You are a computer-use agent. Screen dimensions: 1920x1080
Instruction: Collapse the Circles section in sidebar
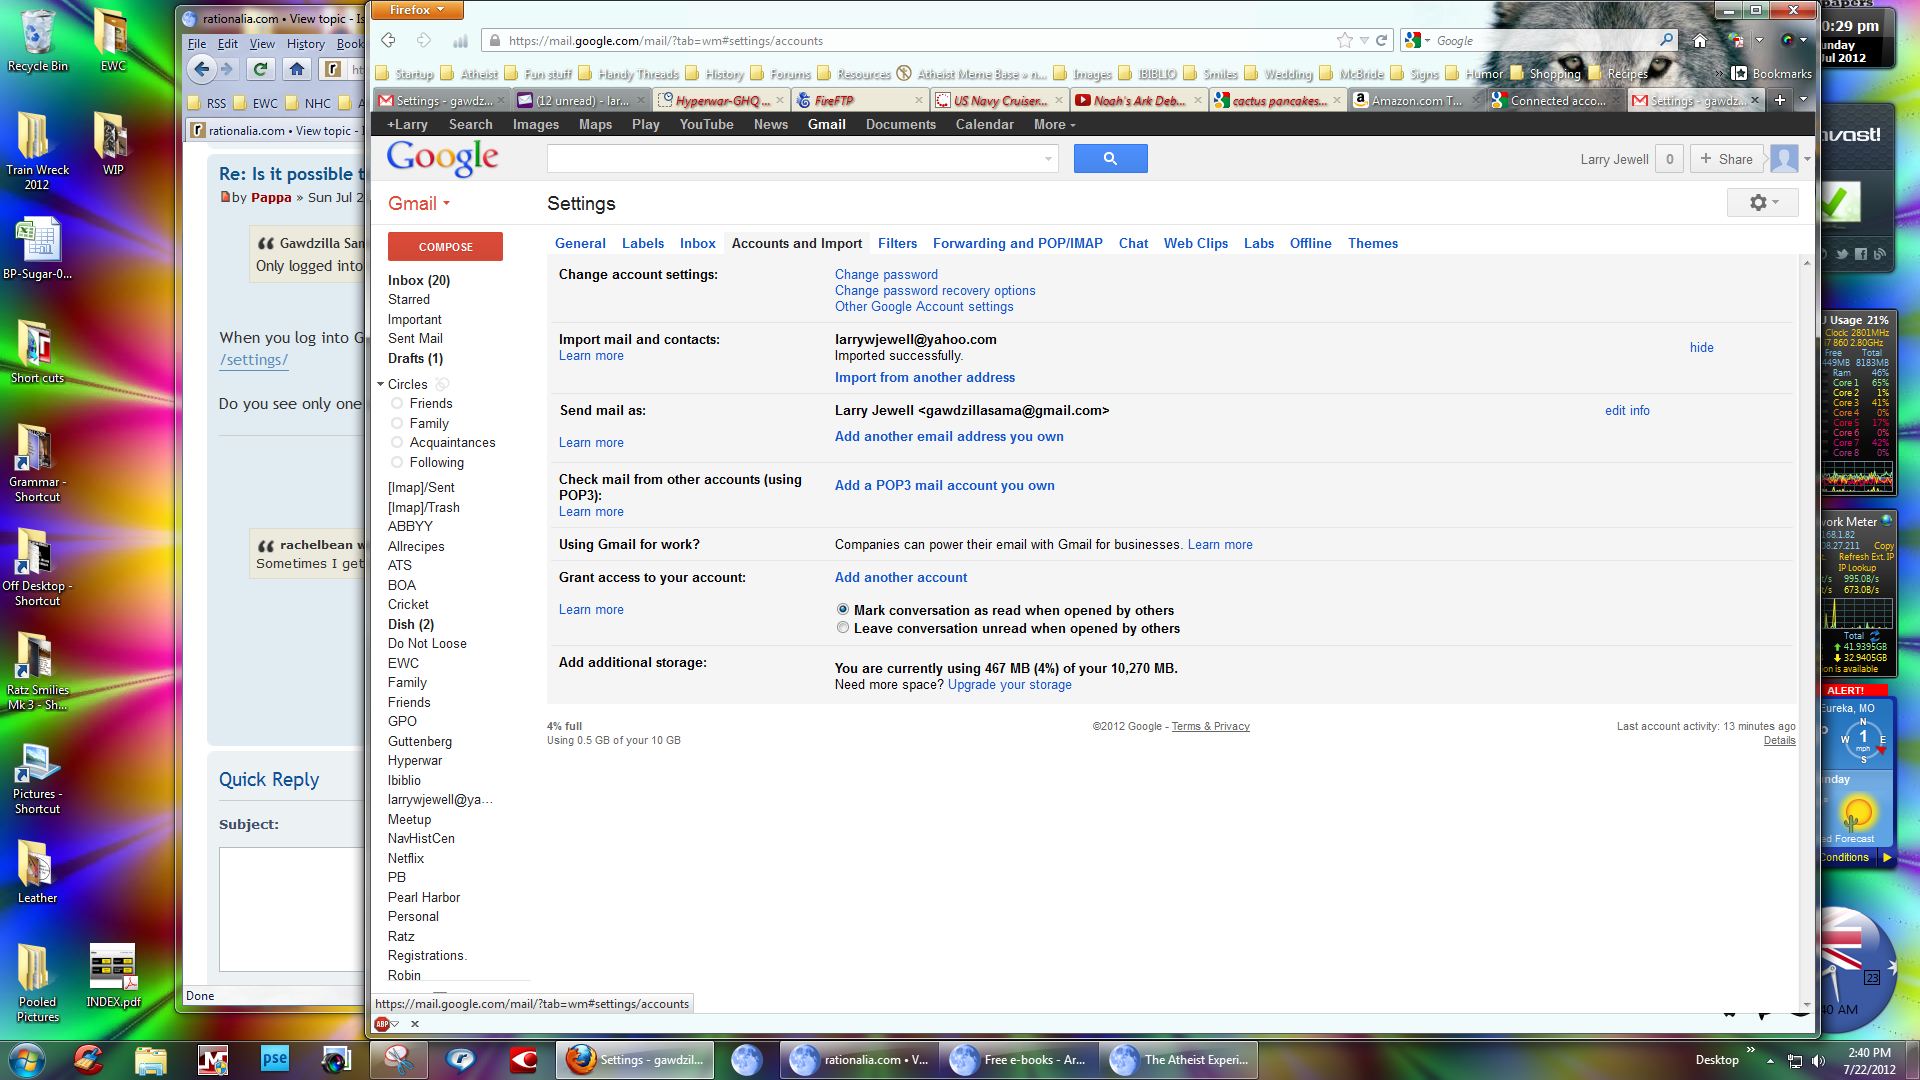[381, 384]
